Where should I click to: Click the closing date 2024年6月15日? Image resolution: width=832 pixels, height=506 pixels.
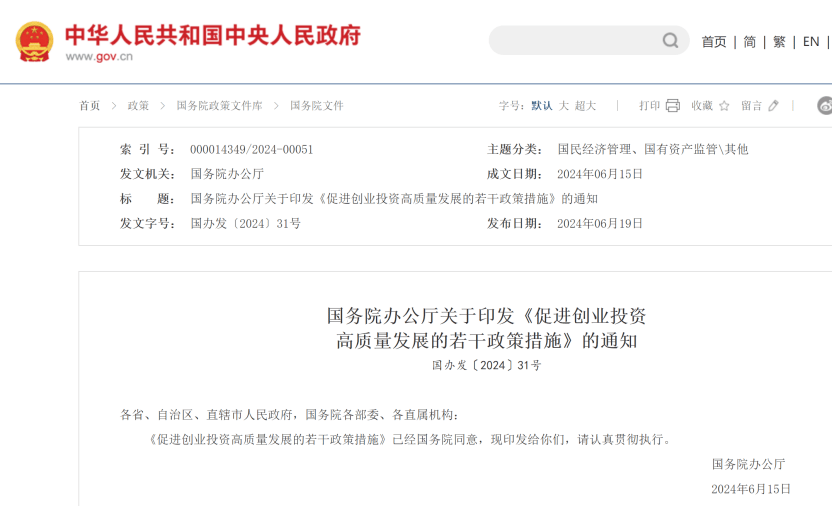[x=751, y=489]
